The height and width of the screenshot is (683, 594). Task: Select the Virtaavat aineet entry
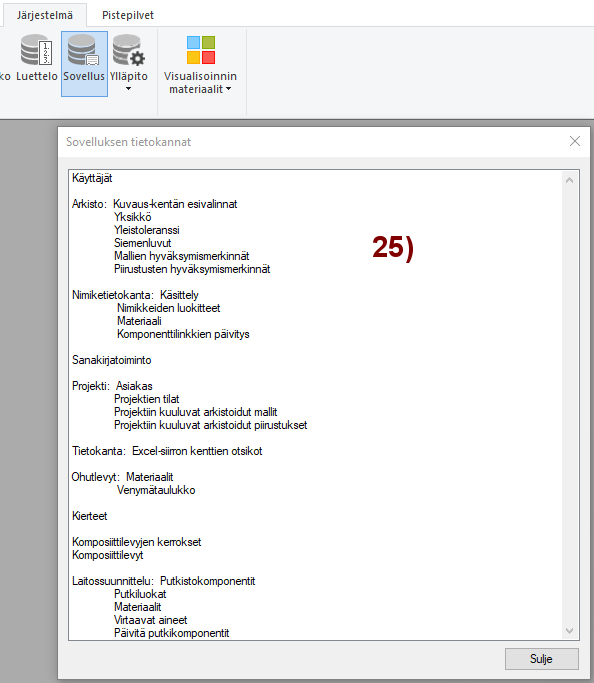click(x=151, y=620)
